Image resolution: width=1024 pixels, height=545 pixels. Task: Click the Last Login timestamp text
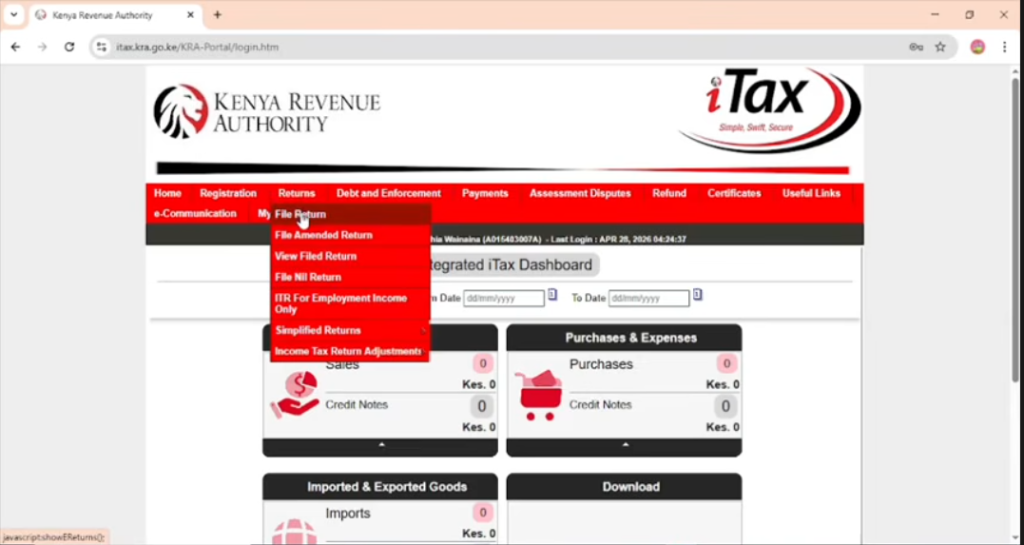coord(618,240)
